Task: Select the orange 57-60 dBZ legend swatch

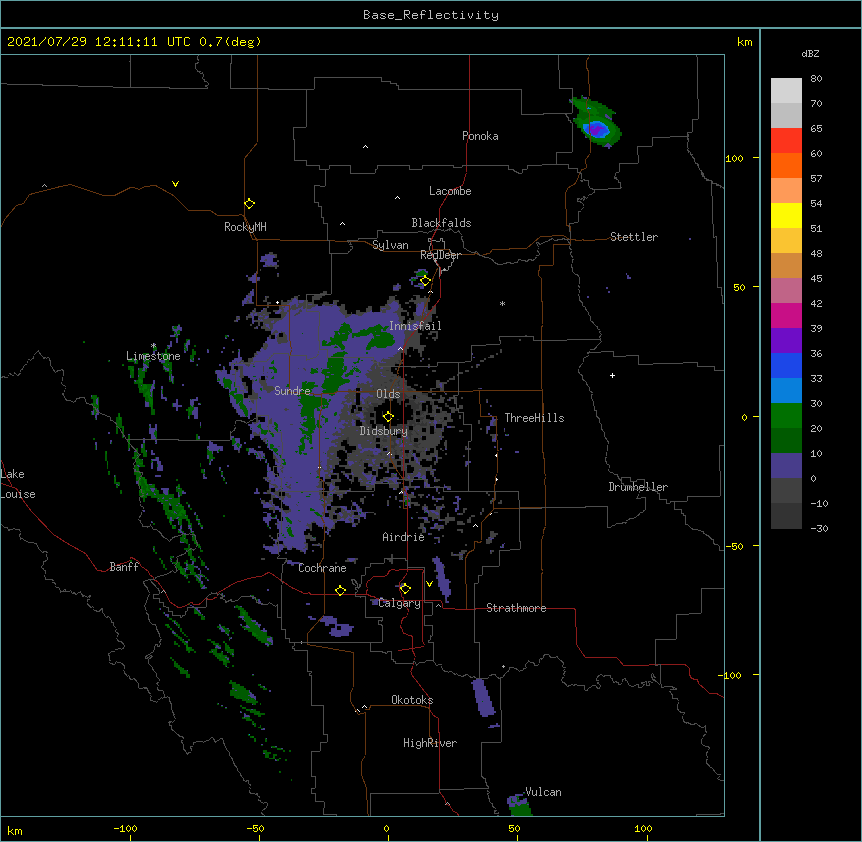Action: coord(786,165)
